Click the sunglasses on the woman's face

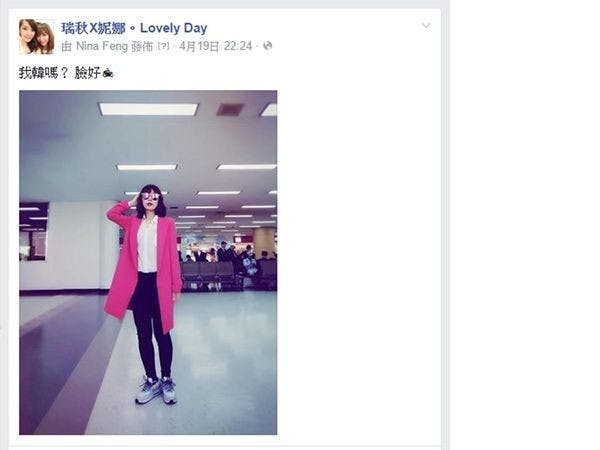(151, 196)
